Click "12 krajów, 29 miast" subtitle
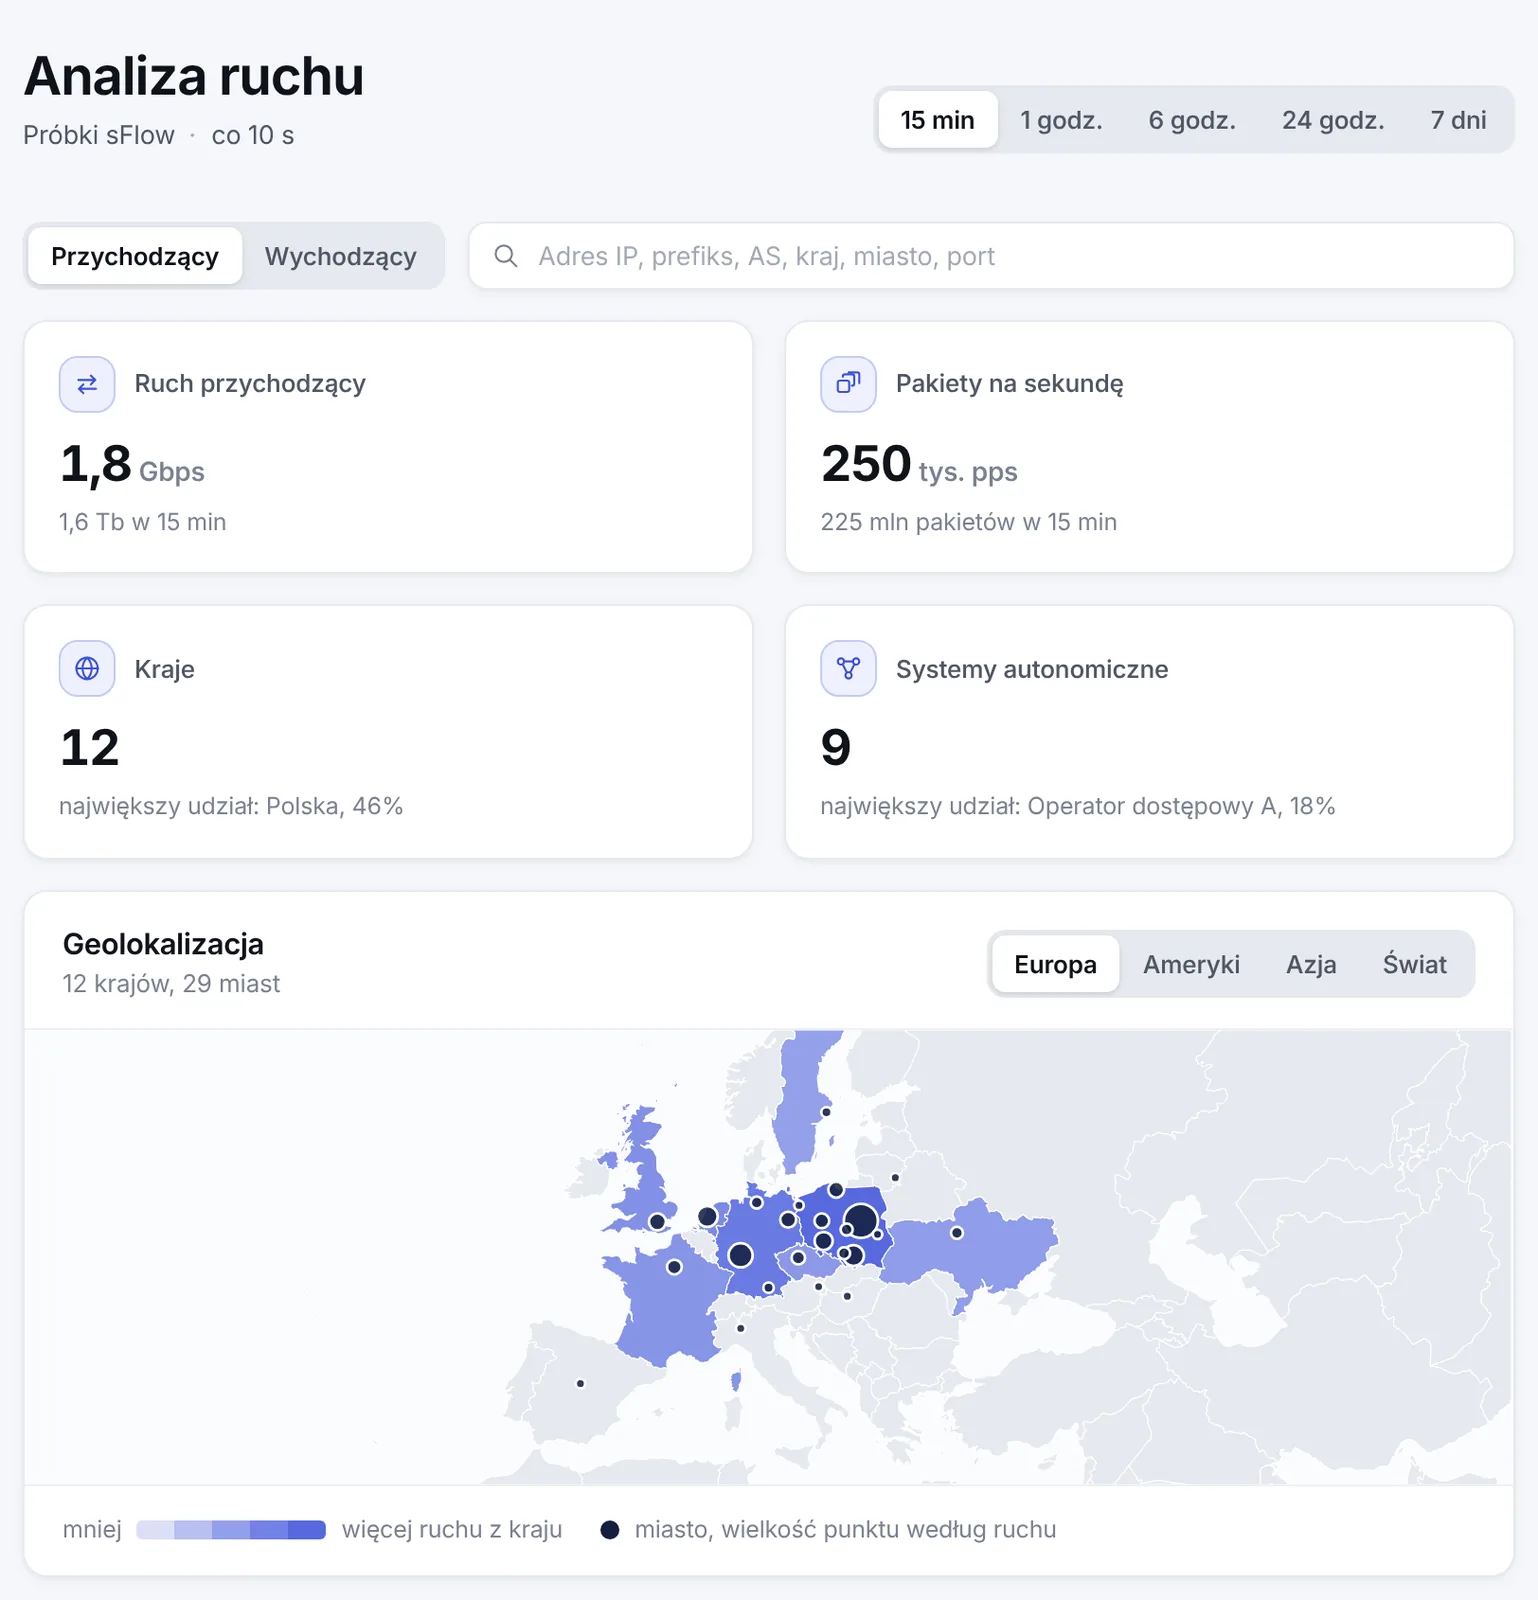This screenshot has width=1538, height=1600. 171,984
